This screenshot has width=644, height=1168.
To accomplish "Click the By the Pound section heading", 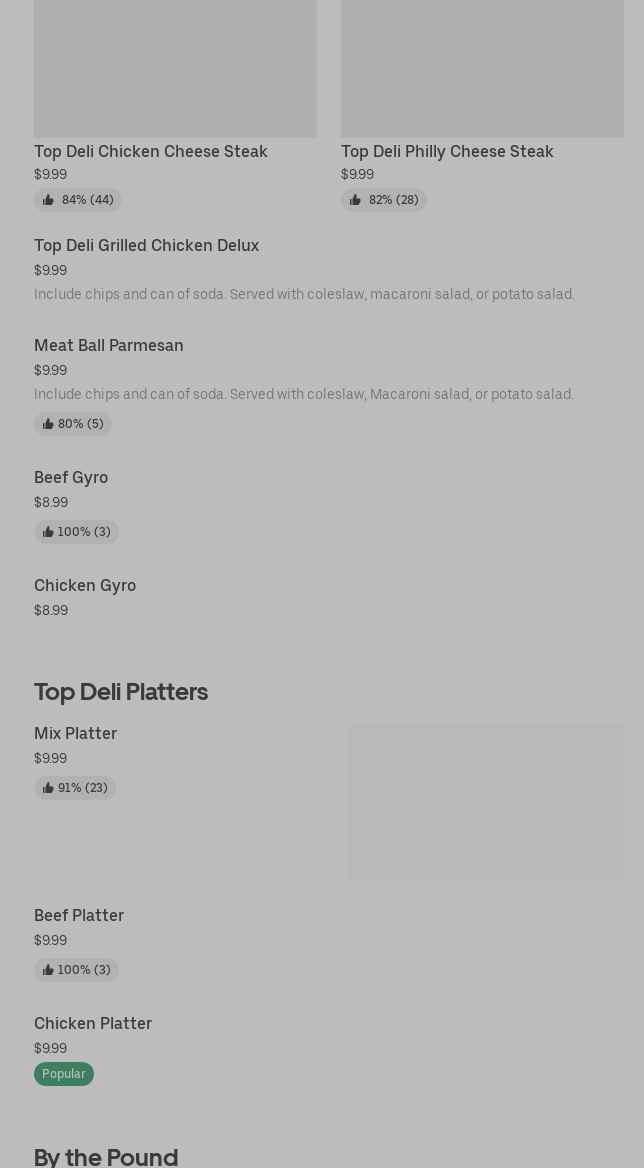I will [x=106, y=1156].
